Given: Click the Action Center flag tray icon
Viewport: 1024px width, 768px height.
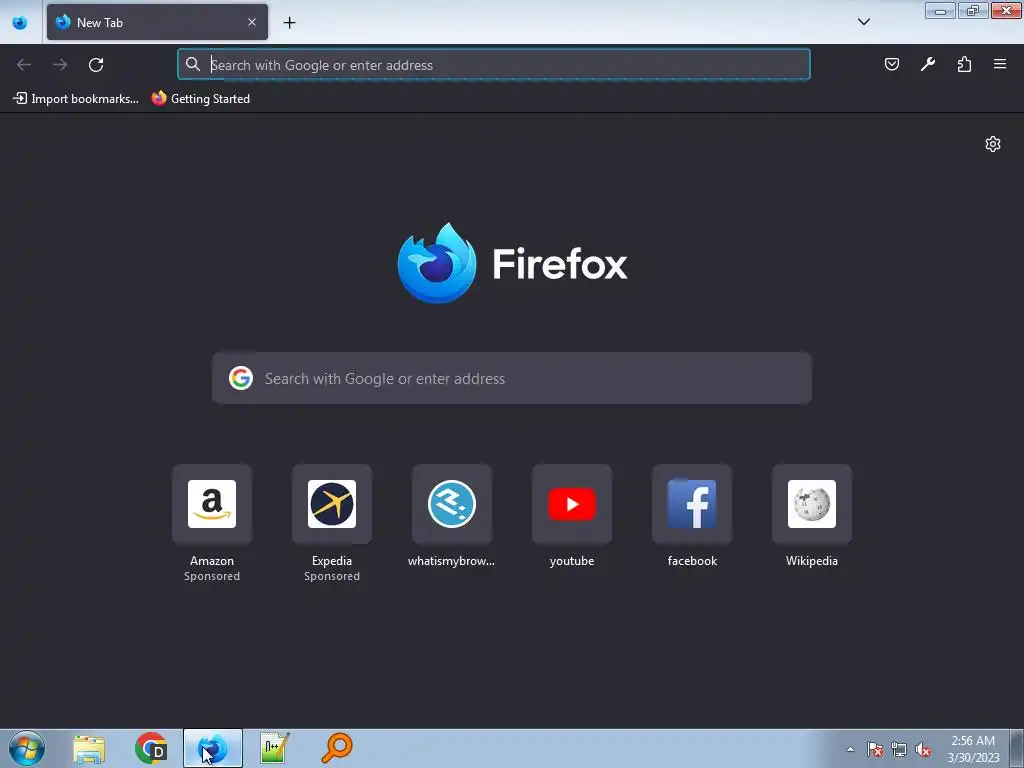Looking at the screenshot, I should point(874,749).
